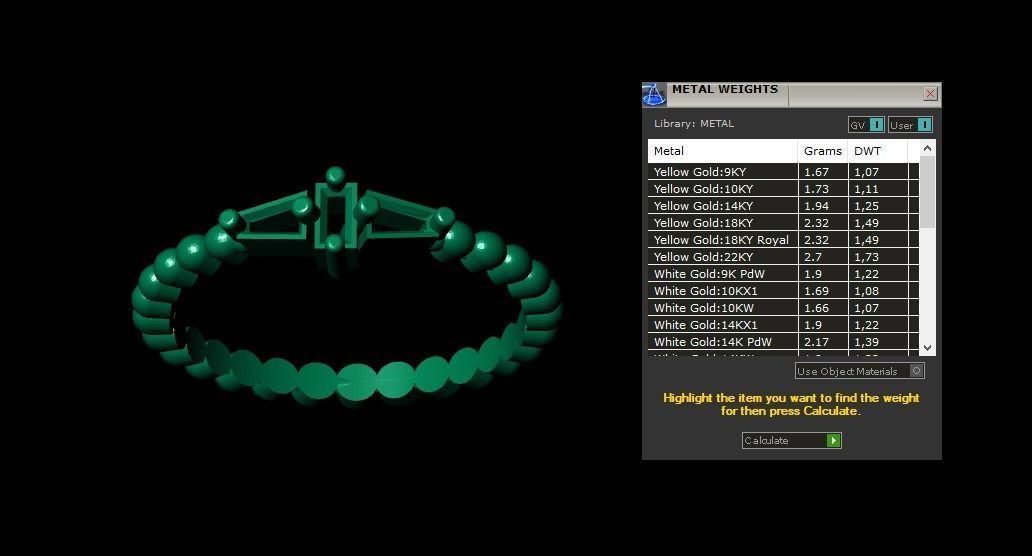The height and width of the screenshot is (556, 1032).
Task: Select the Yellow Gold:10KY row
Action: pyautogui.click(x=783, y=189)
